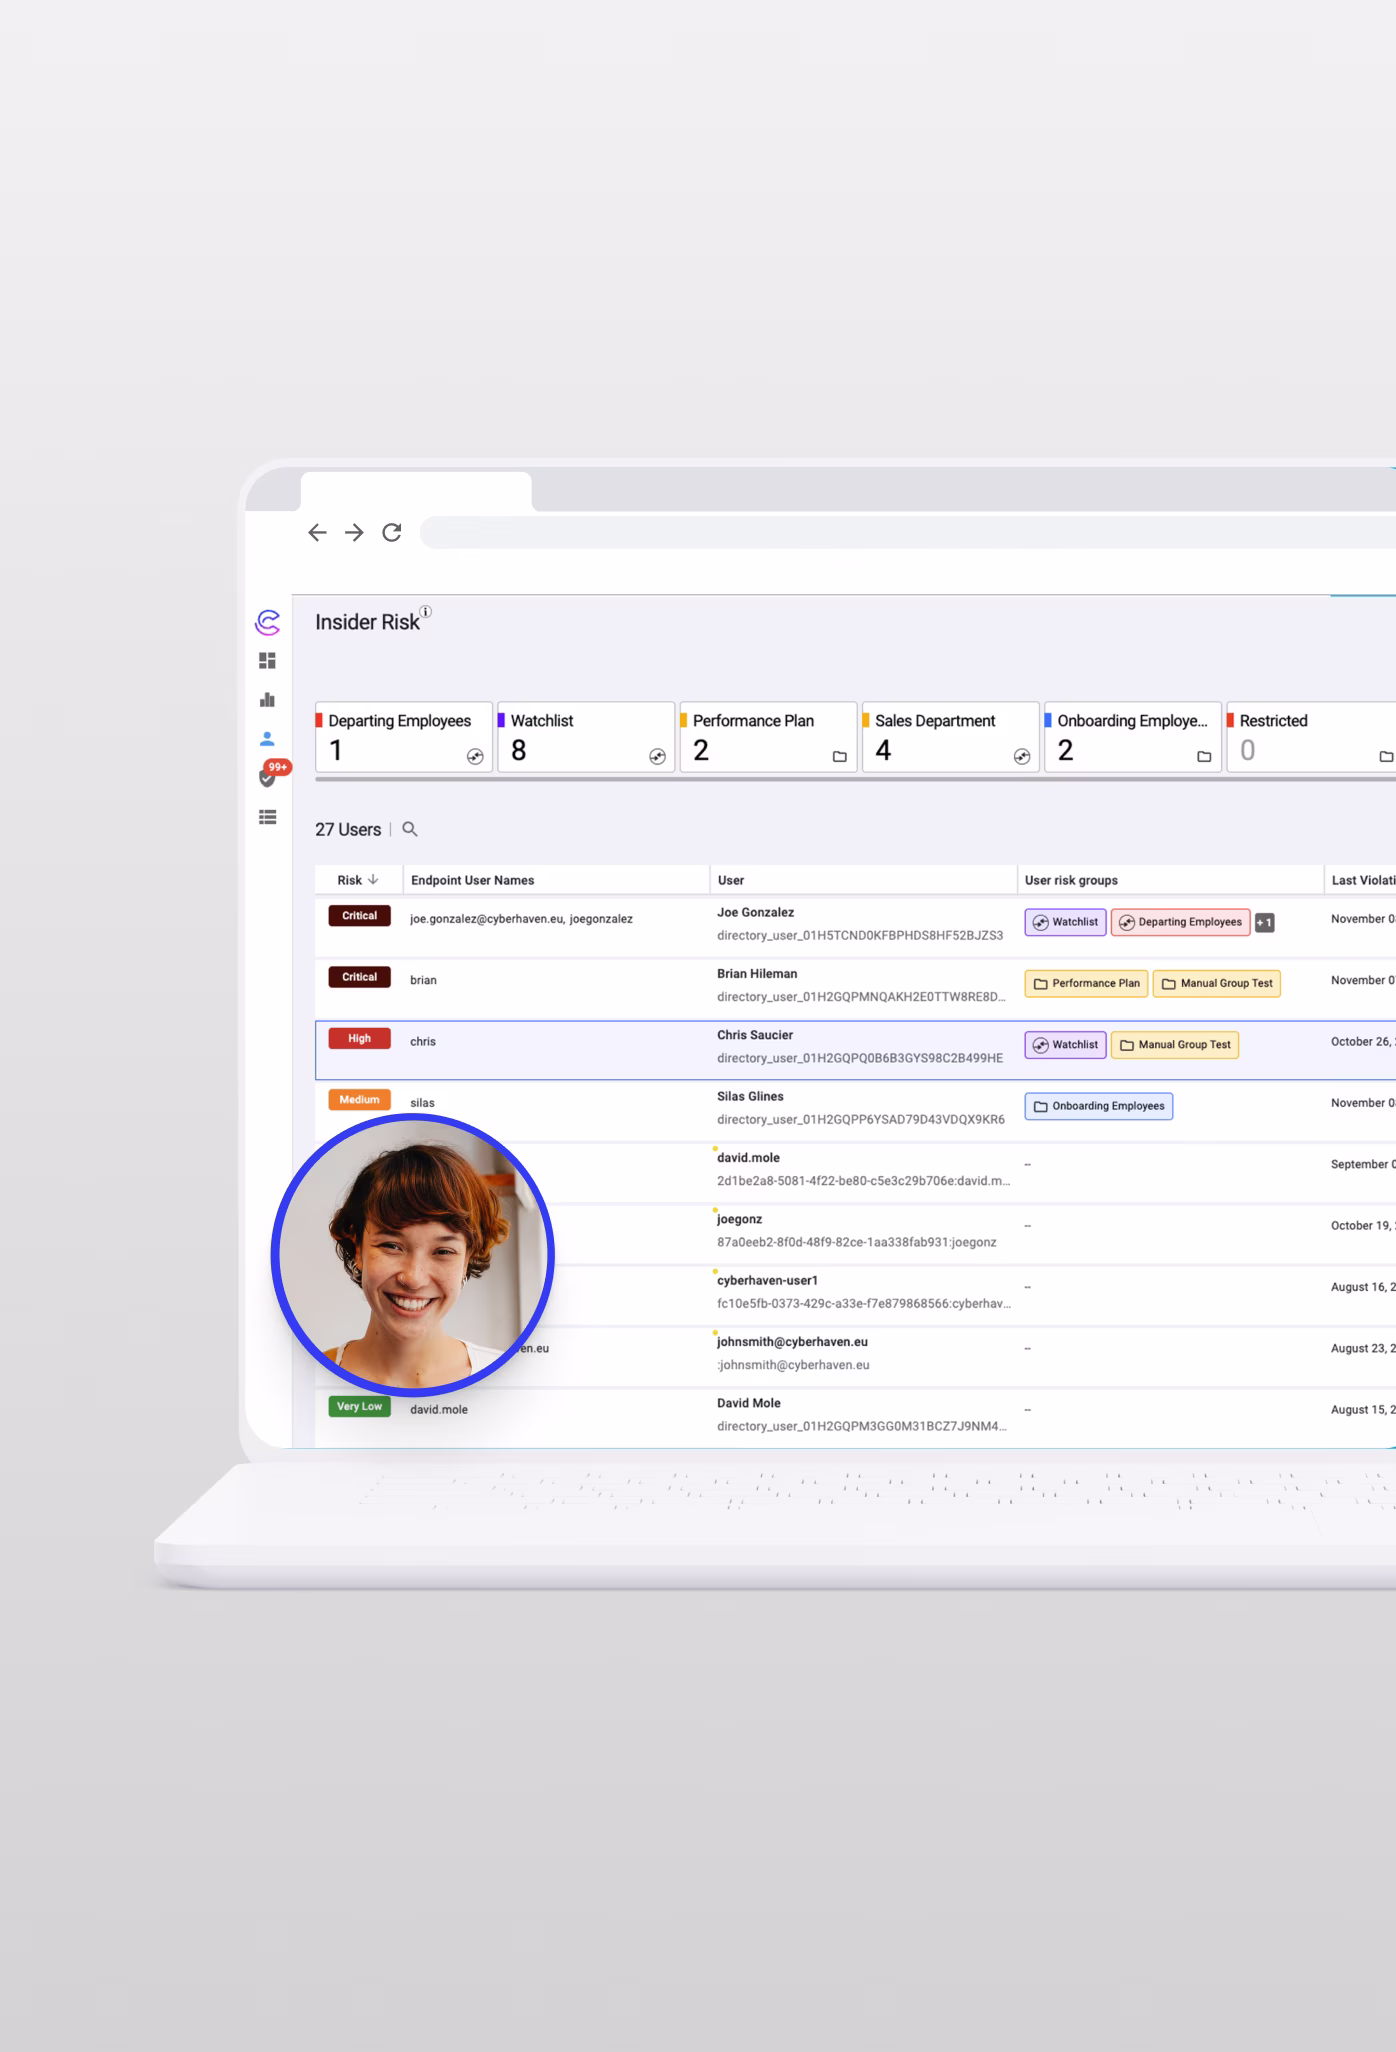Open the Departing Employees group card

(x=404, y=737)
